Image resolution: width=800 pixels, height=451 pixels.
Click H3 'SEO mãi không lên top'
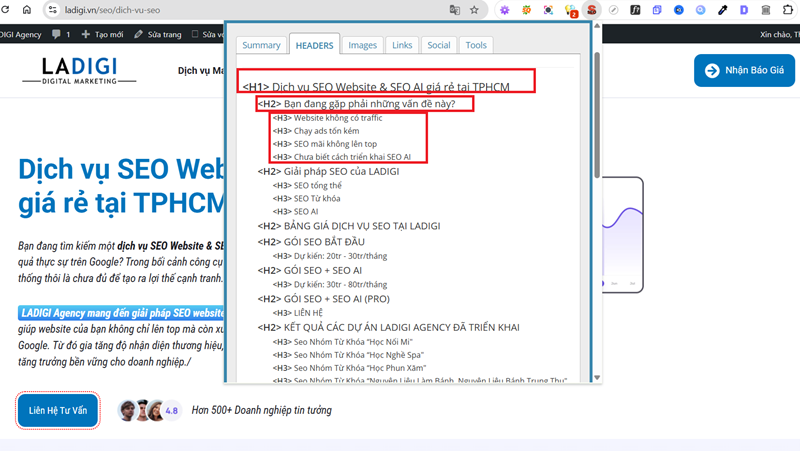[x=325, y=144]
